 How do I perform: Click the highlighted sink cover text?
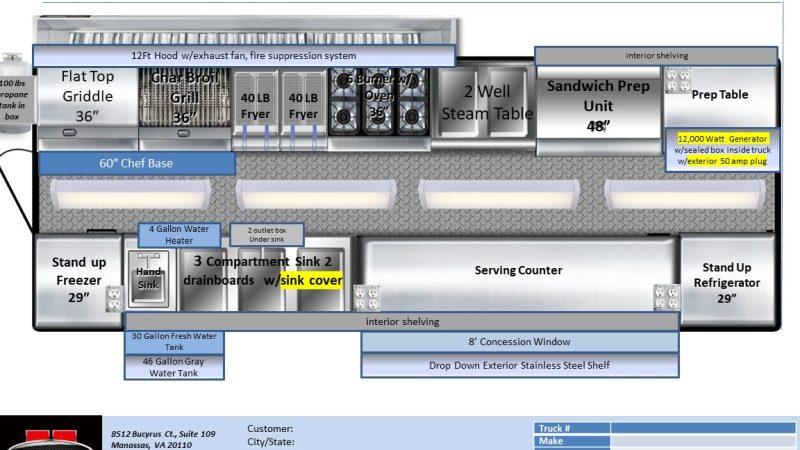(x=311, y=280)
